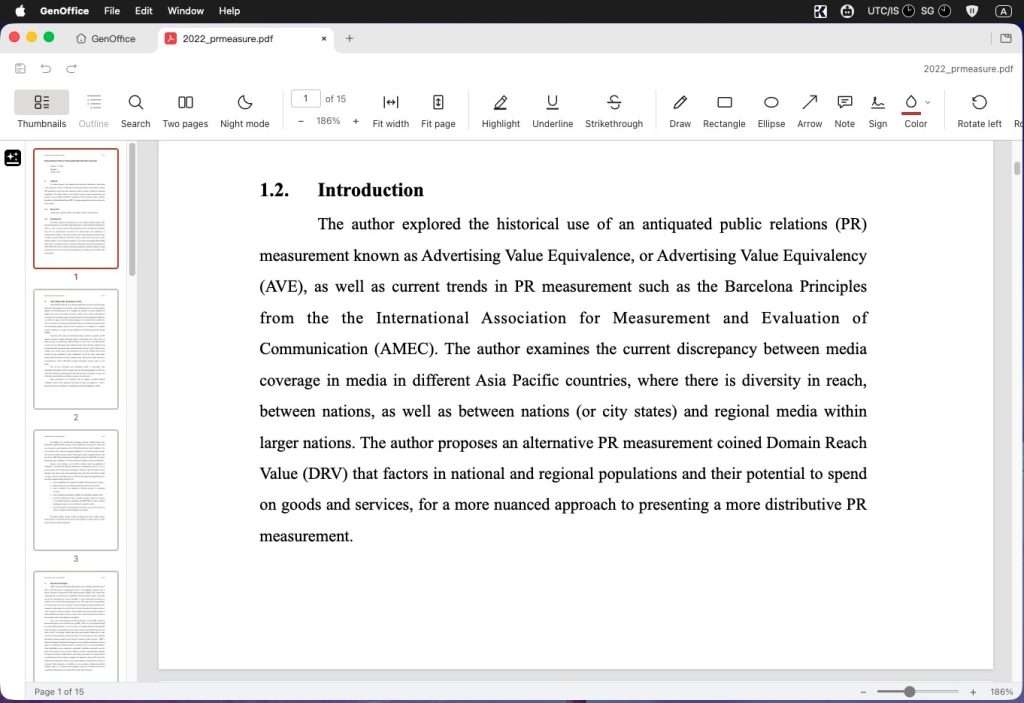This screenshot has height=703, width=1024.
Task: Select page 1 thumbnail
Action: tap(76, 208)
